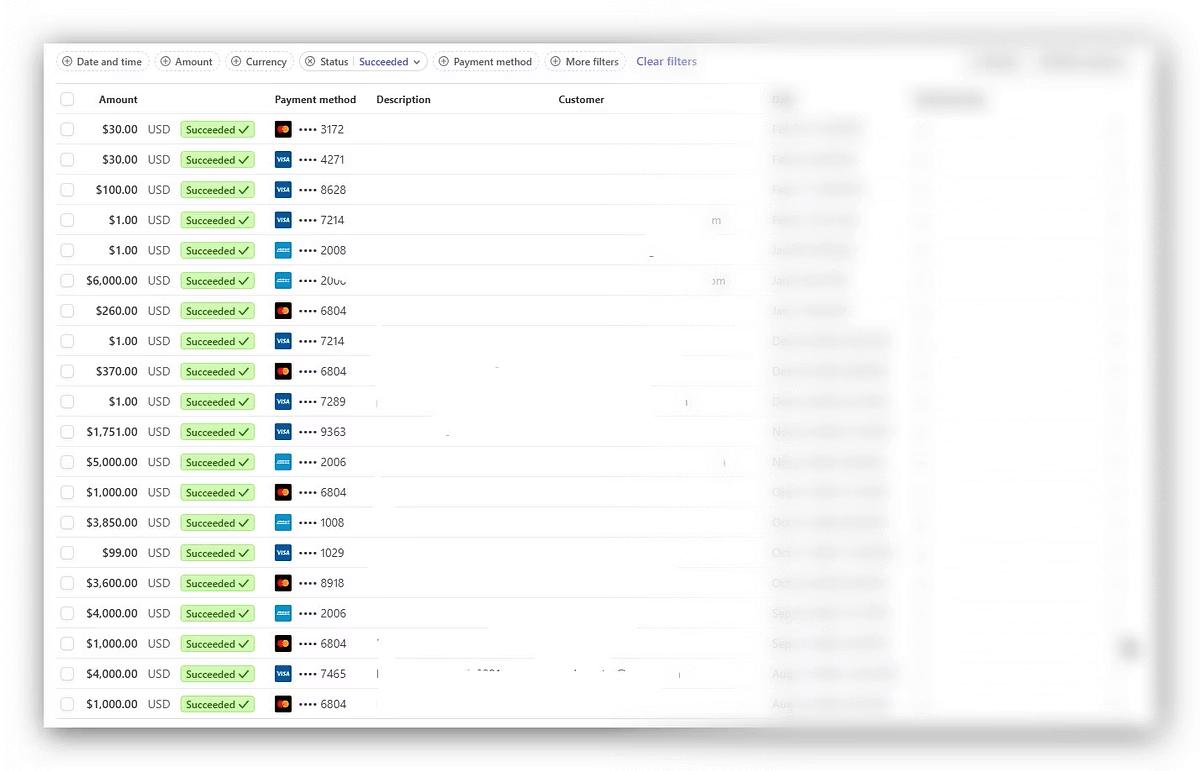This screenshot has width=1200, height=771.
Task: Select checkbox next to $3,850.00
Action: click(67, 522)
